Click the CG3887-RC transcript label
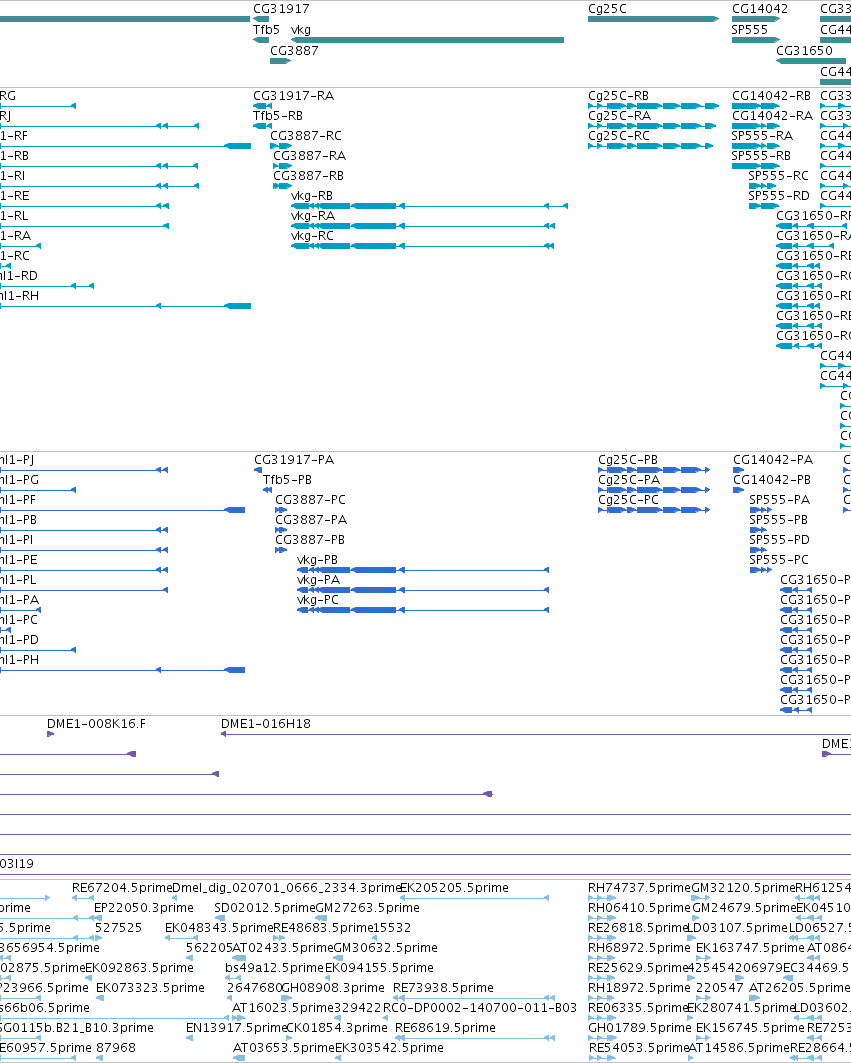The image size is (851, 1063). [x=306, y=136]
